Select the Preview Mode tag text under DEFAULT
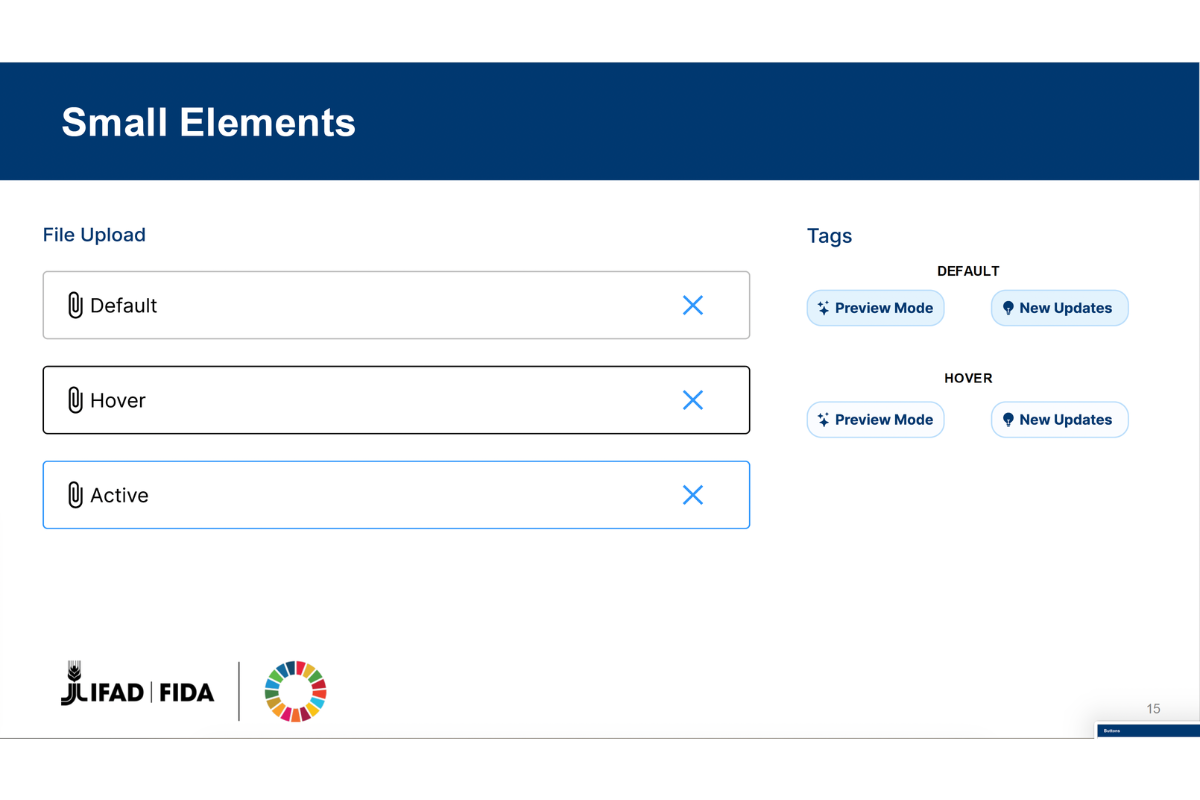Screen dimensions: 1200x800 884,308
